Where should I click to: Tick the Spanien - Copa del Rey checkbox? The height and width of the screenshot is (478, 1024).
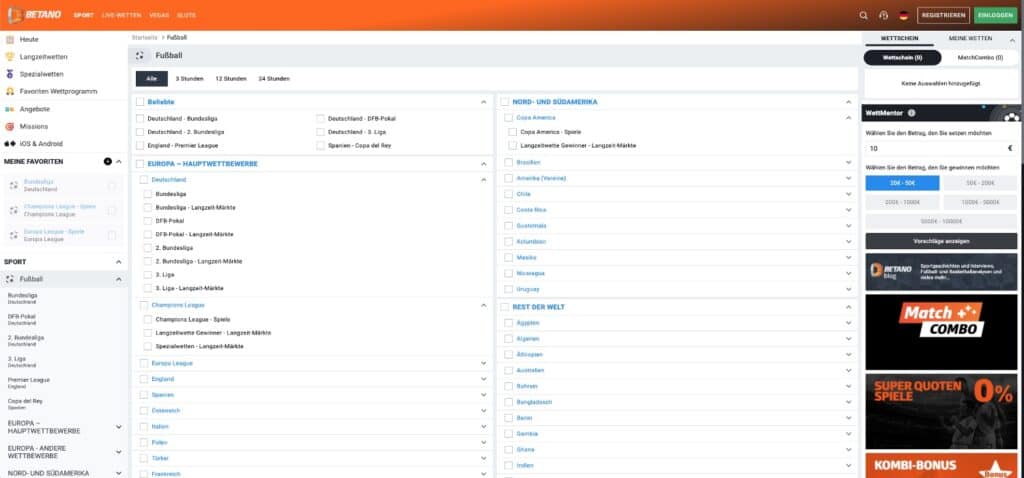(x=321, y=146)
